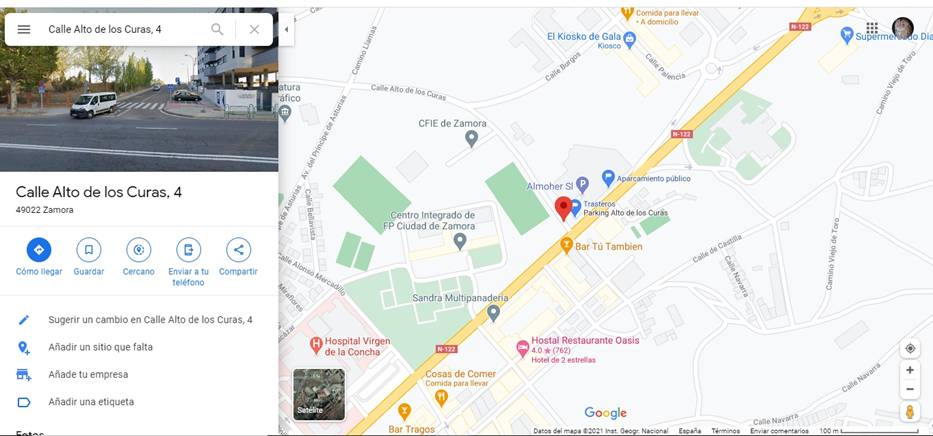Click the Guardar bookmark icon

click(x=89, y=250)
